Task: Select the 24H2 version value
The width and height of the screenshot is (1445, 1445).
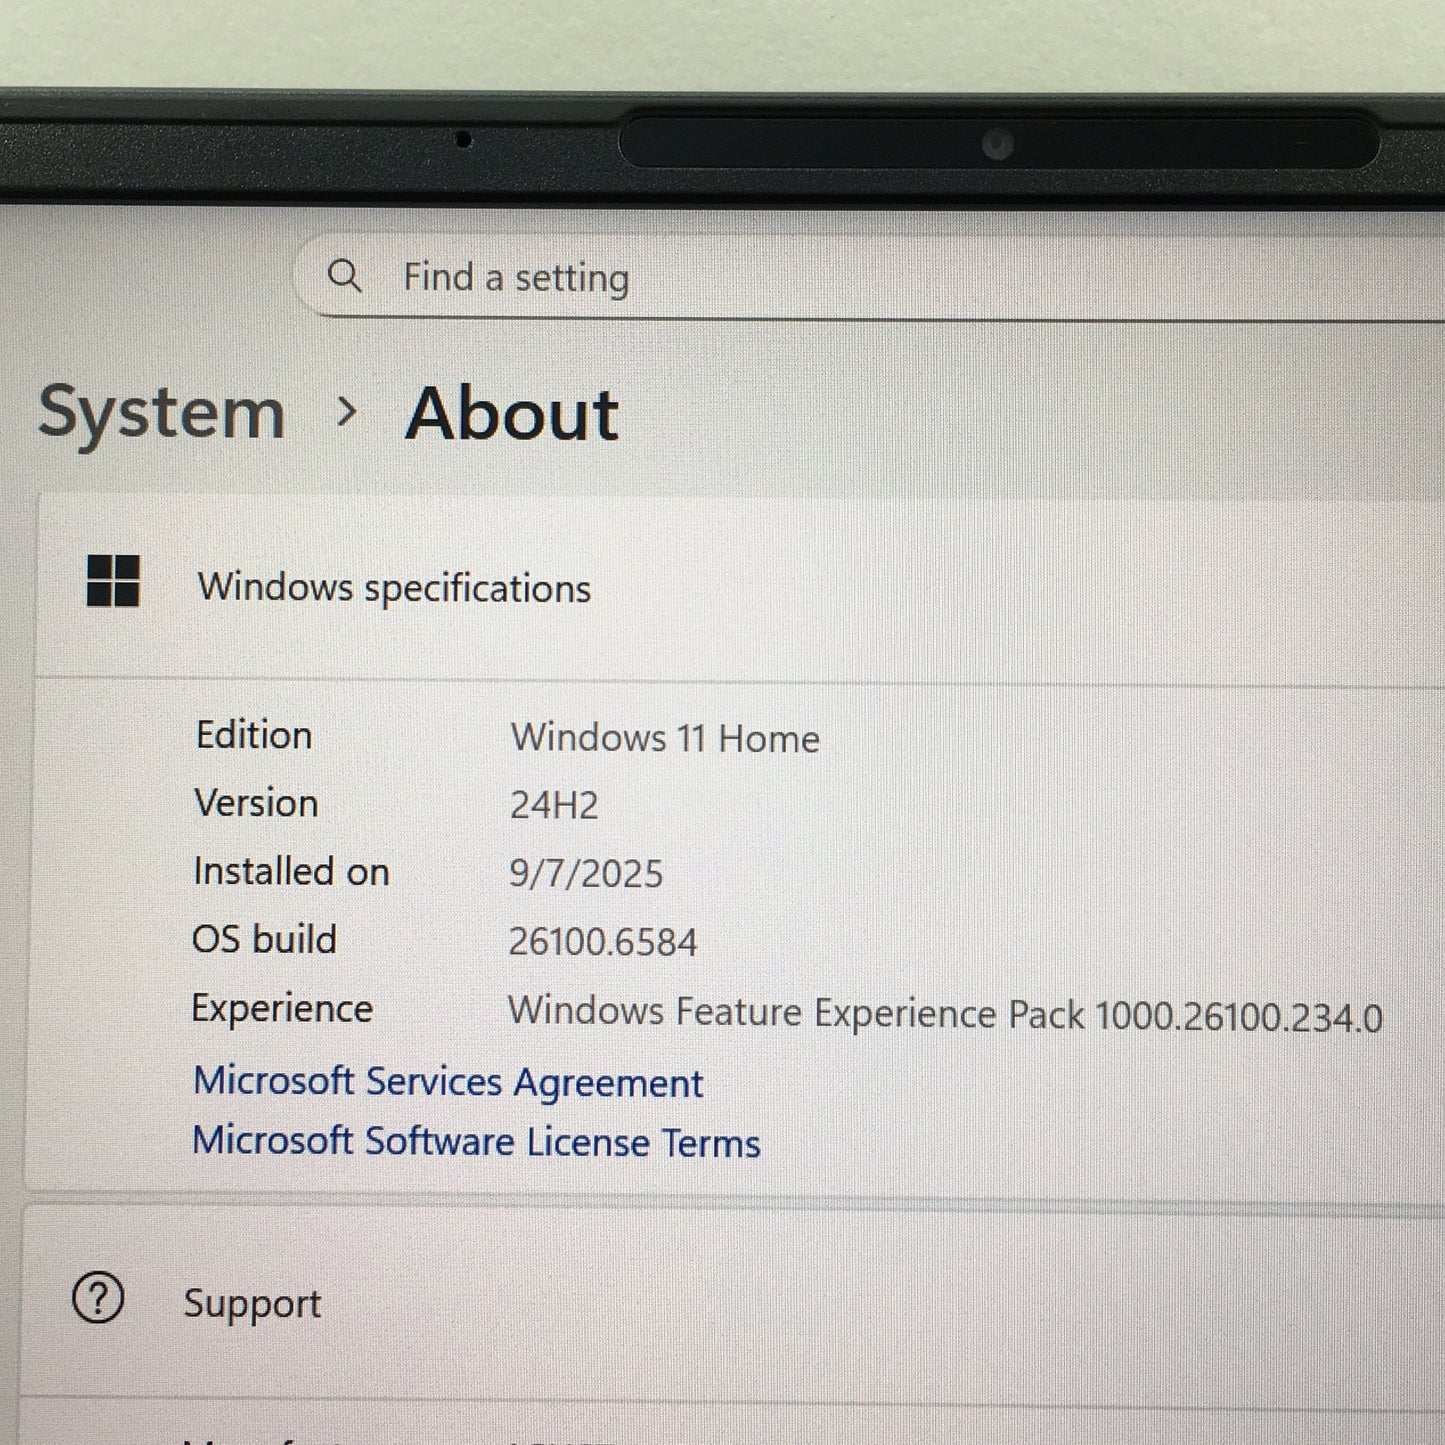Action: point(554,805)
